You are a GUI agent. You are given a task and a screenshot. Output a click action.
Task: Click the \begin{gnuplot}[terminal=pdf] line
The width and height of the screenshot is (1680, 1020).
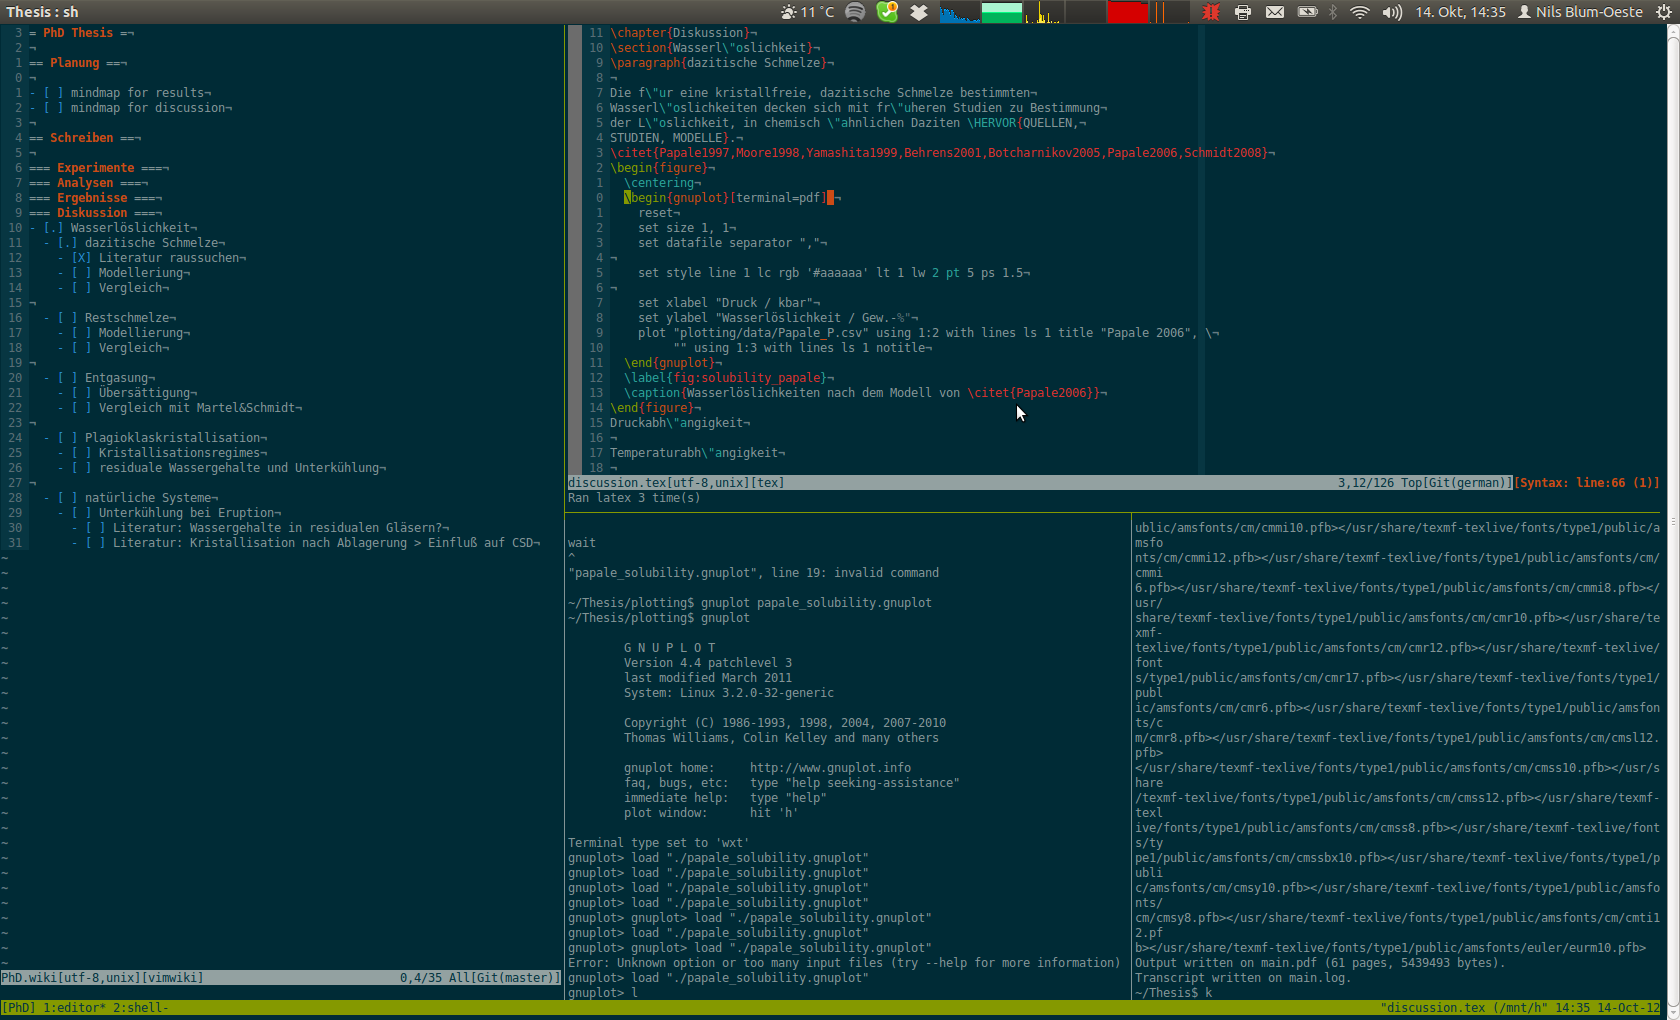coord(730,198)
